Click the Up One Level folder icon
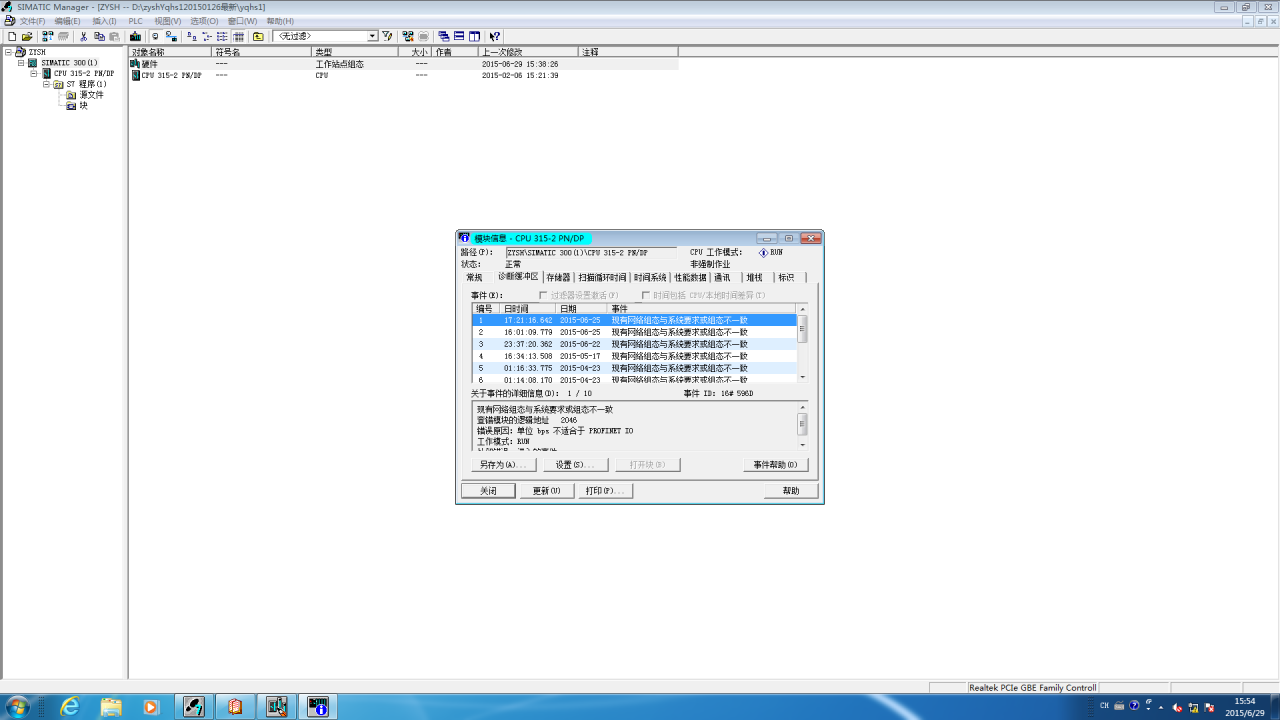Image resolution: width=1280 pixels, height=720 pixels. click(x=258, y=36)
